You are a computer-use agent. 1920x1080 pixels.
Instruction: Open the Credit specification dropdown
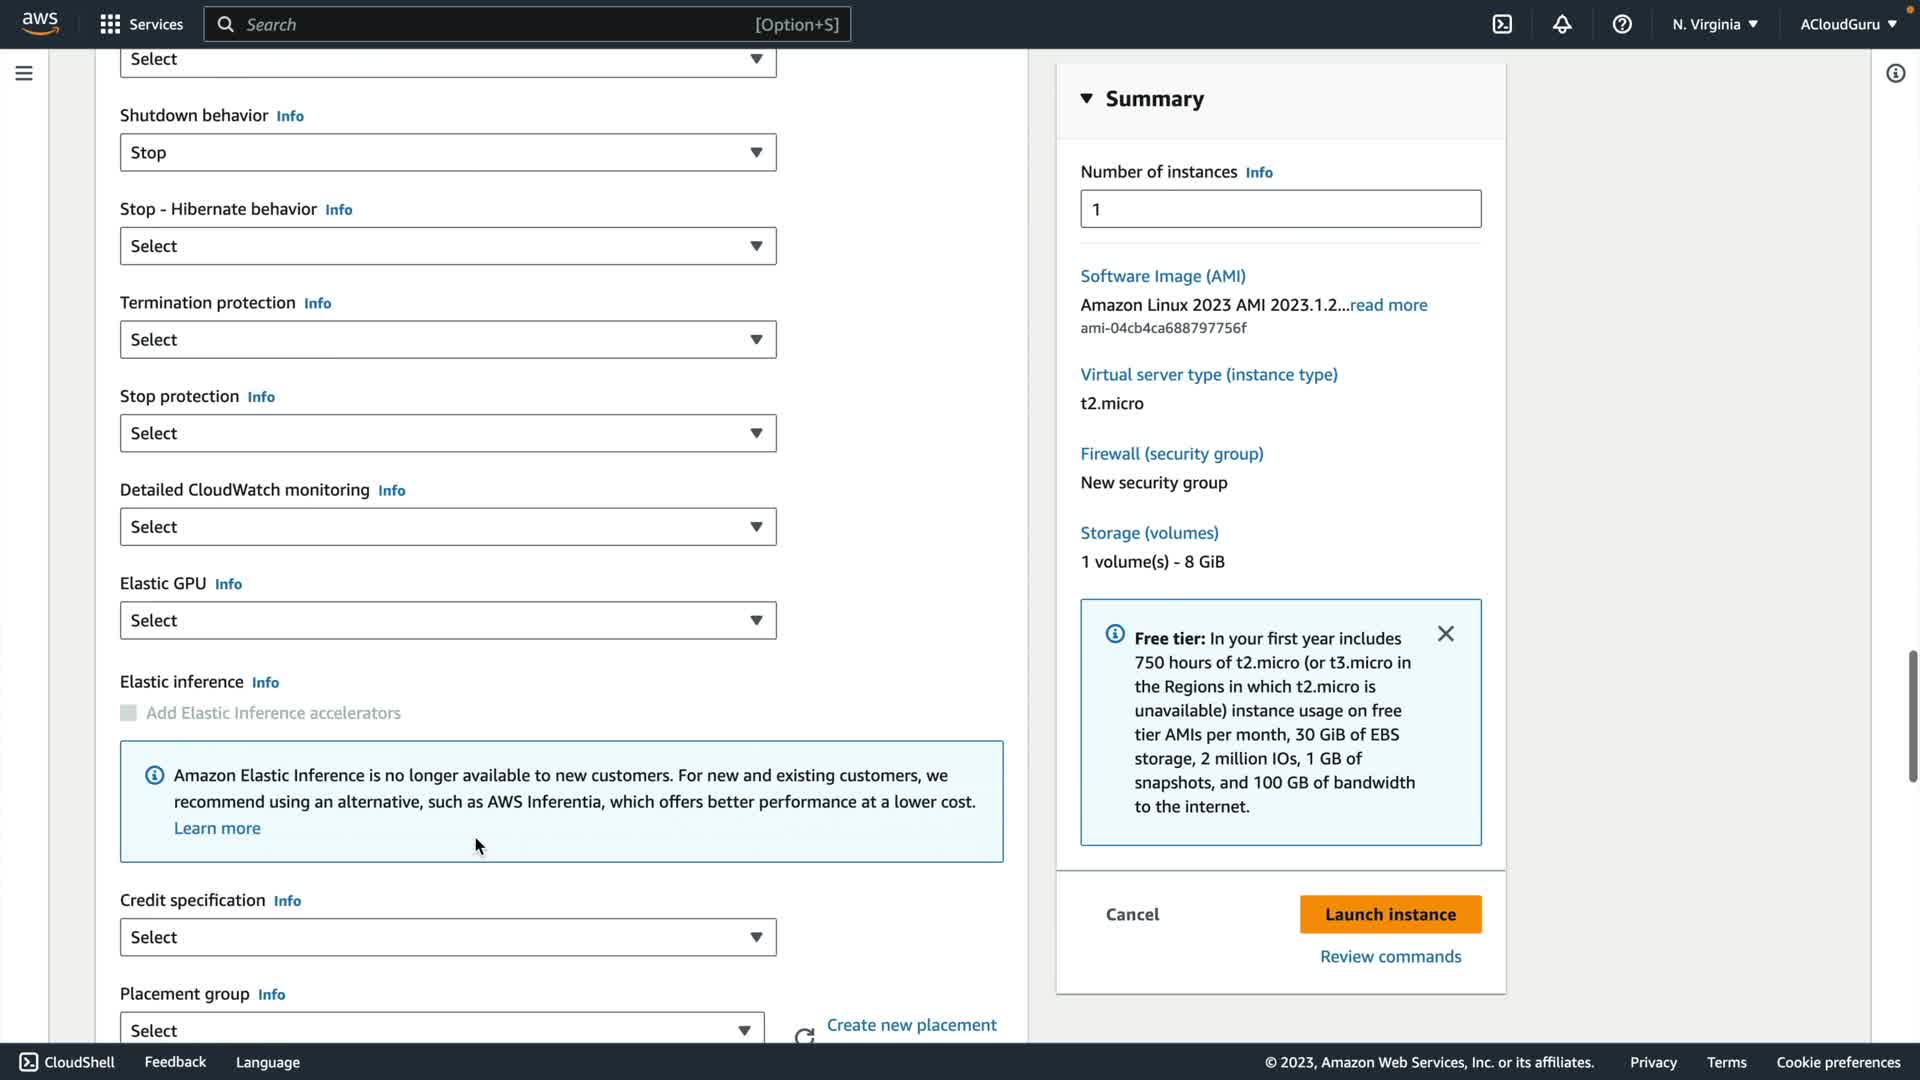pyautogui.click(x=447, y=937)
